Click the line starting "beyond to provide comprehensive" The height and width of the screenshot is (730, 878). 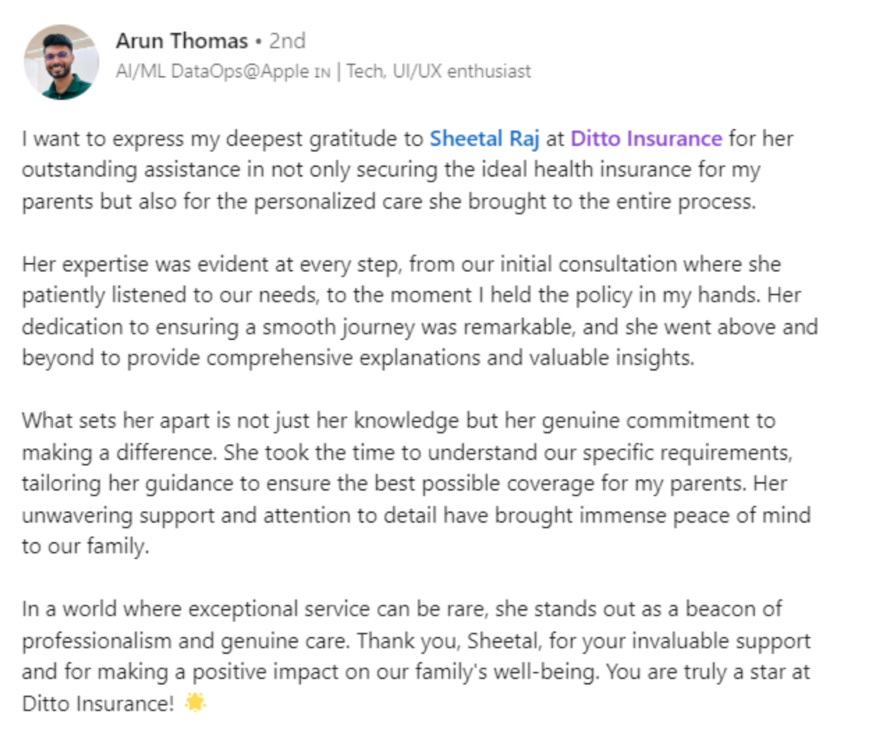[x=357, y=358]
